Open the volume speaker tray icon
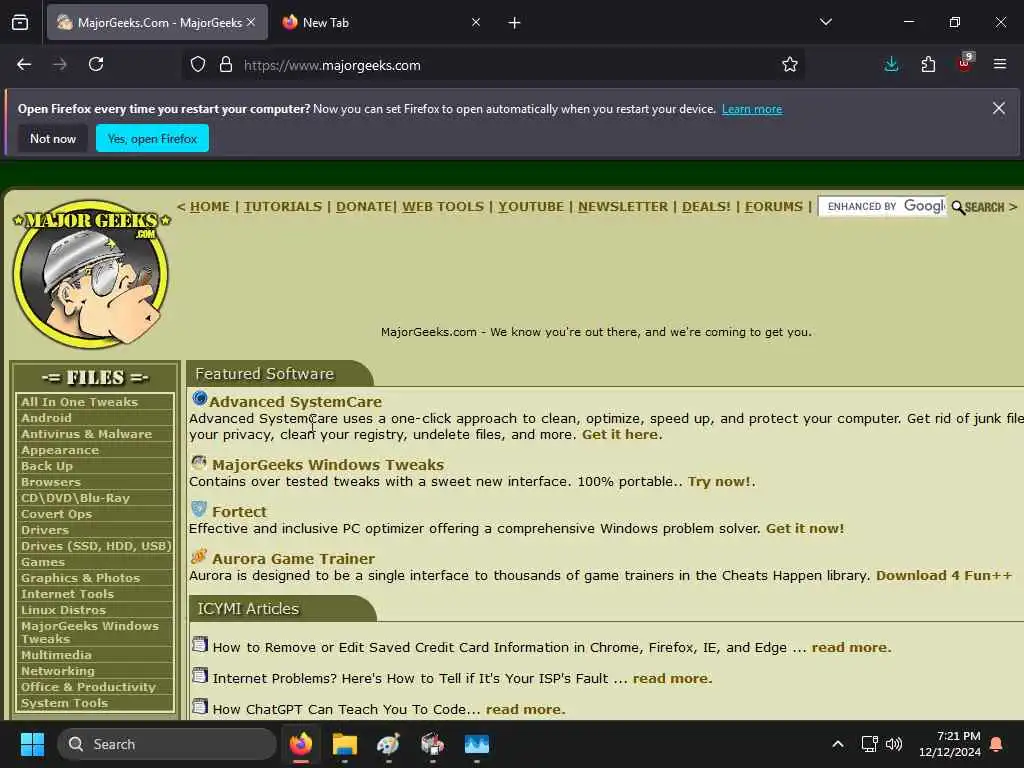This screenshot has height=768, width=1024. (x=893, y=744)
